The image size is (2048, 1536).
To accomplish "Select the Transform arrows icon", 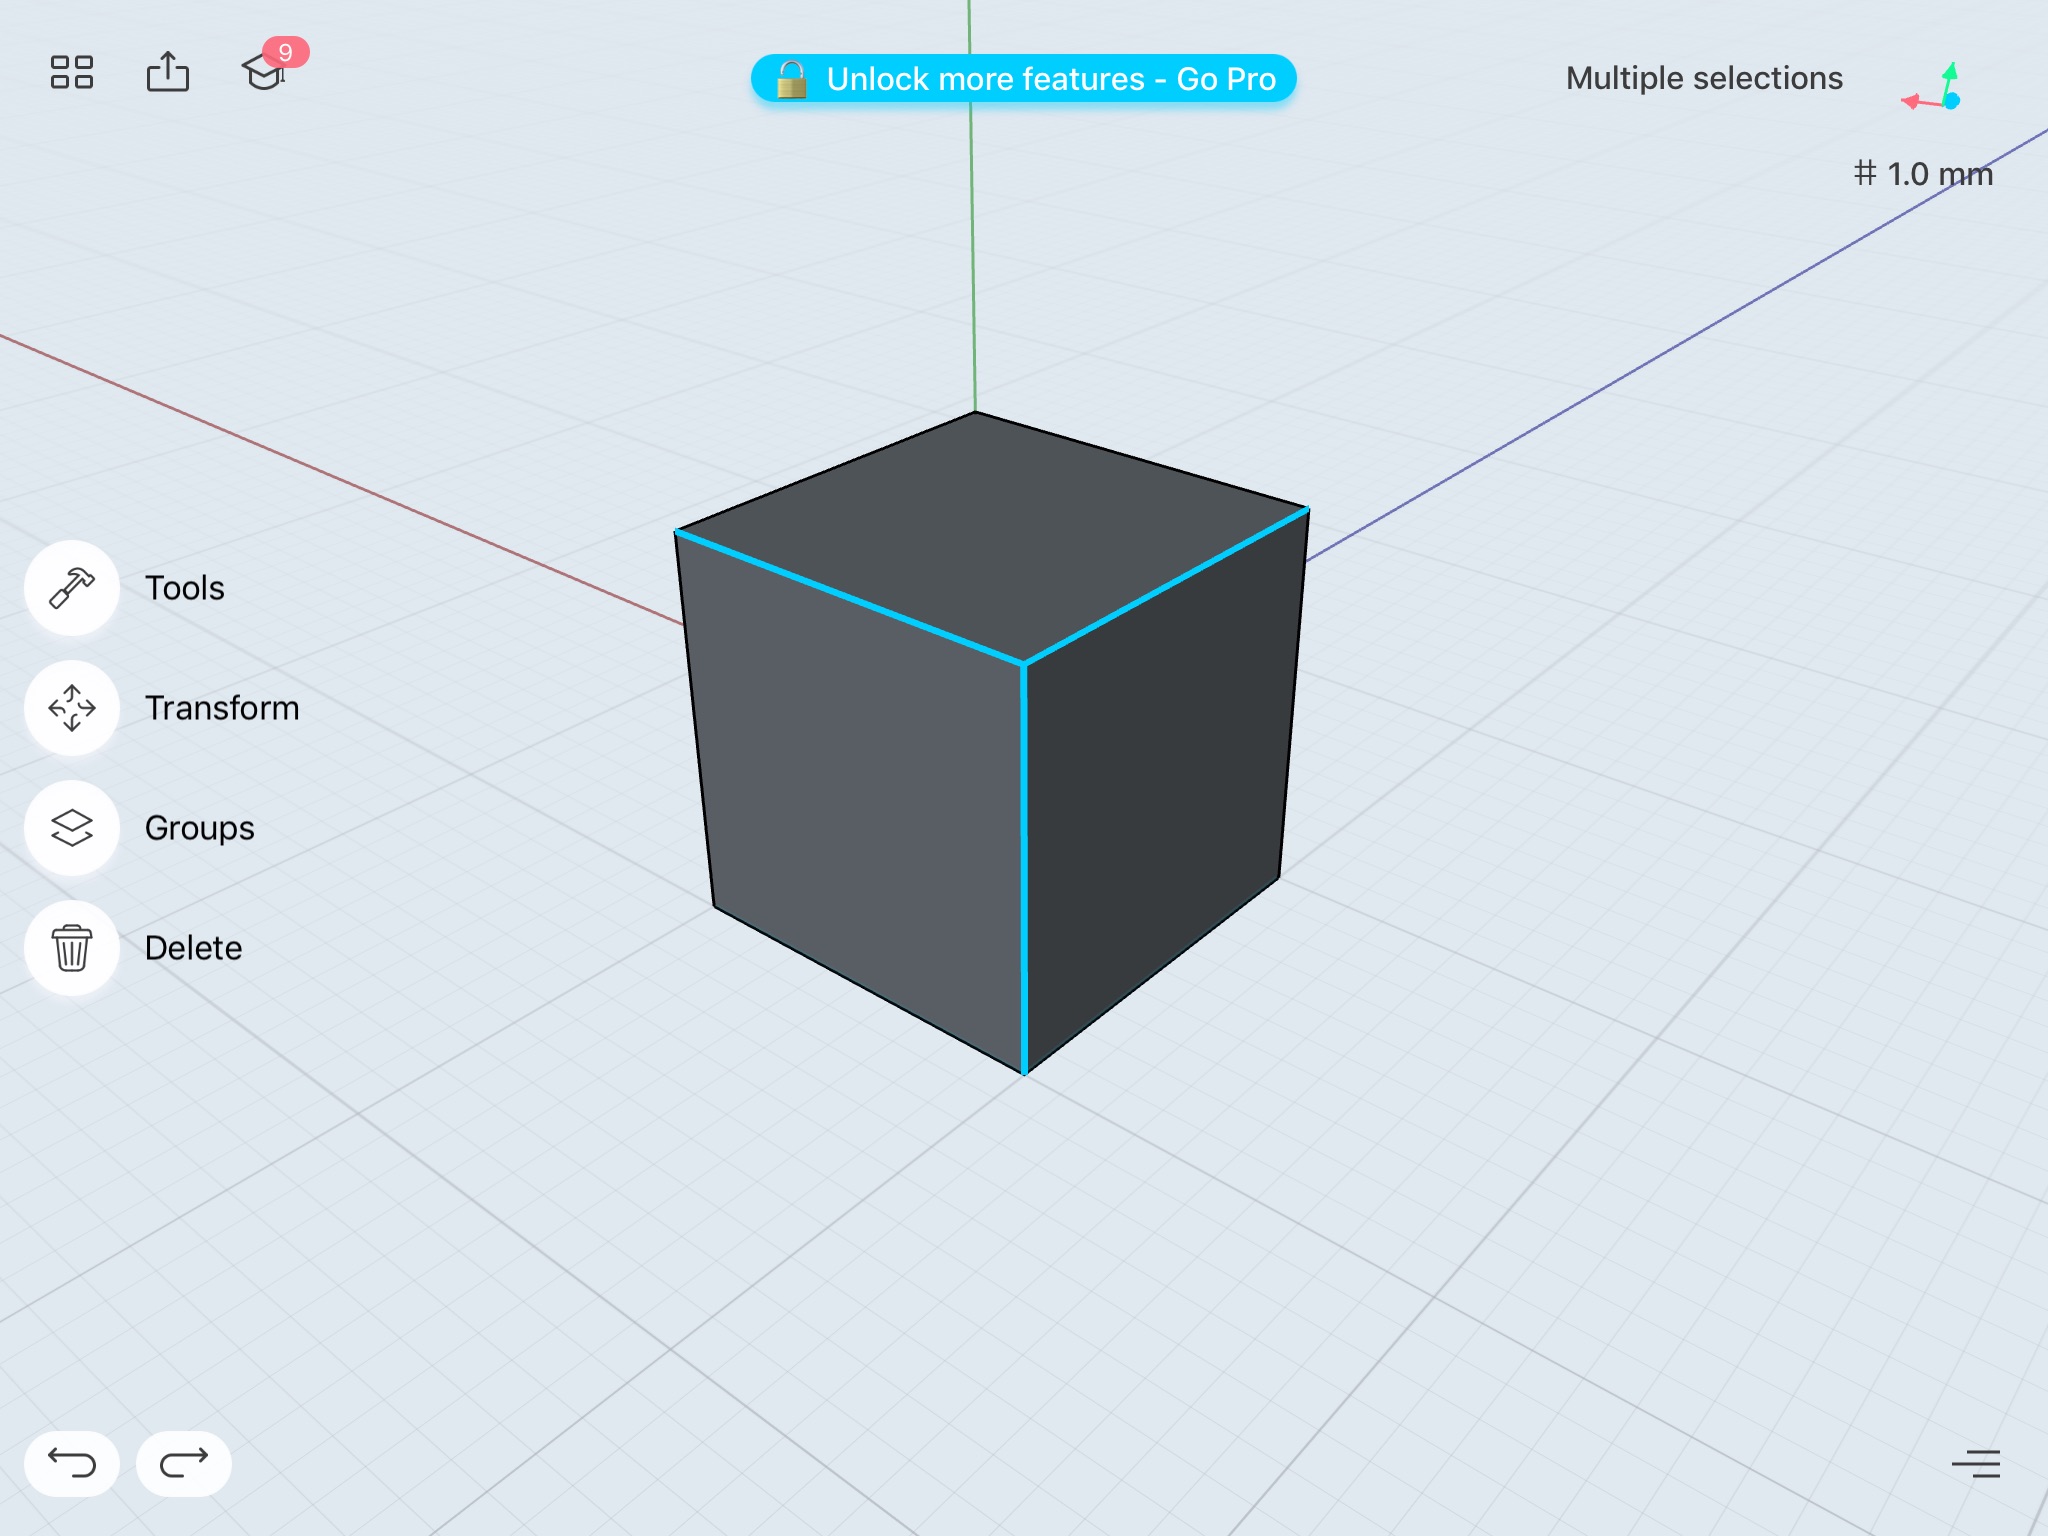I will click(x=72, y=708).
